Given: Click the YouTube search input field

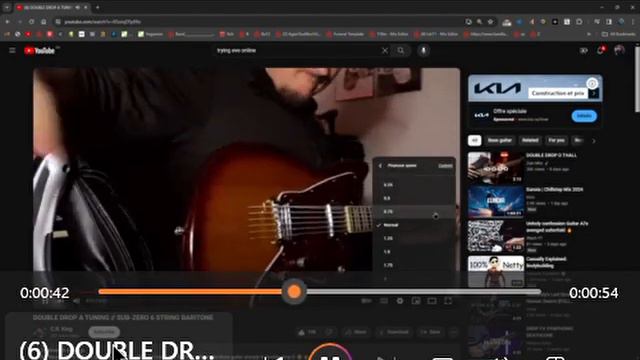Looking at the screenshot, I should coord(296,51).
